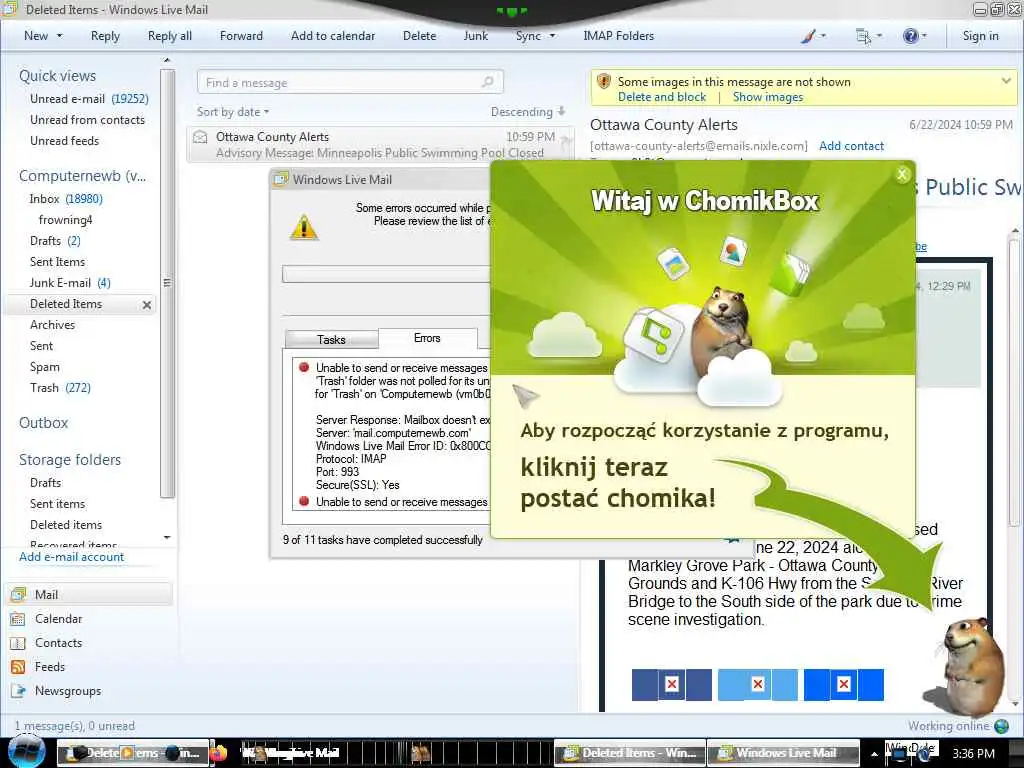1024x768 pixels.
Task: Click Junk in the toolbar
Action: pos(475,37)
